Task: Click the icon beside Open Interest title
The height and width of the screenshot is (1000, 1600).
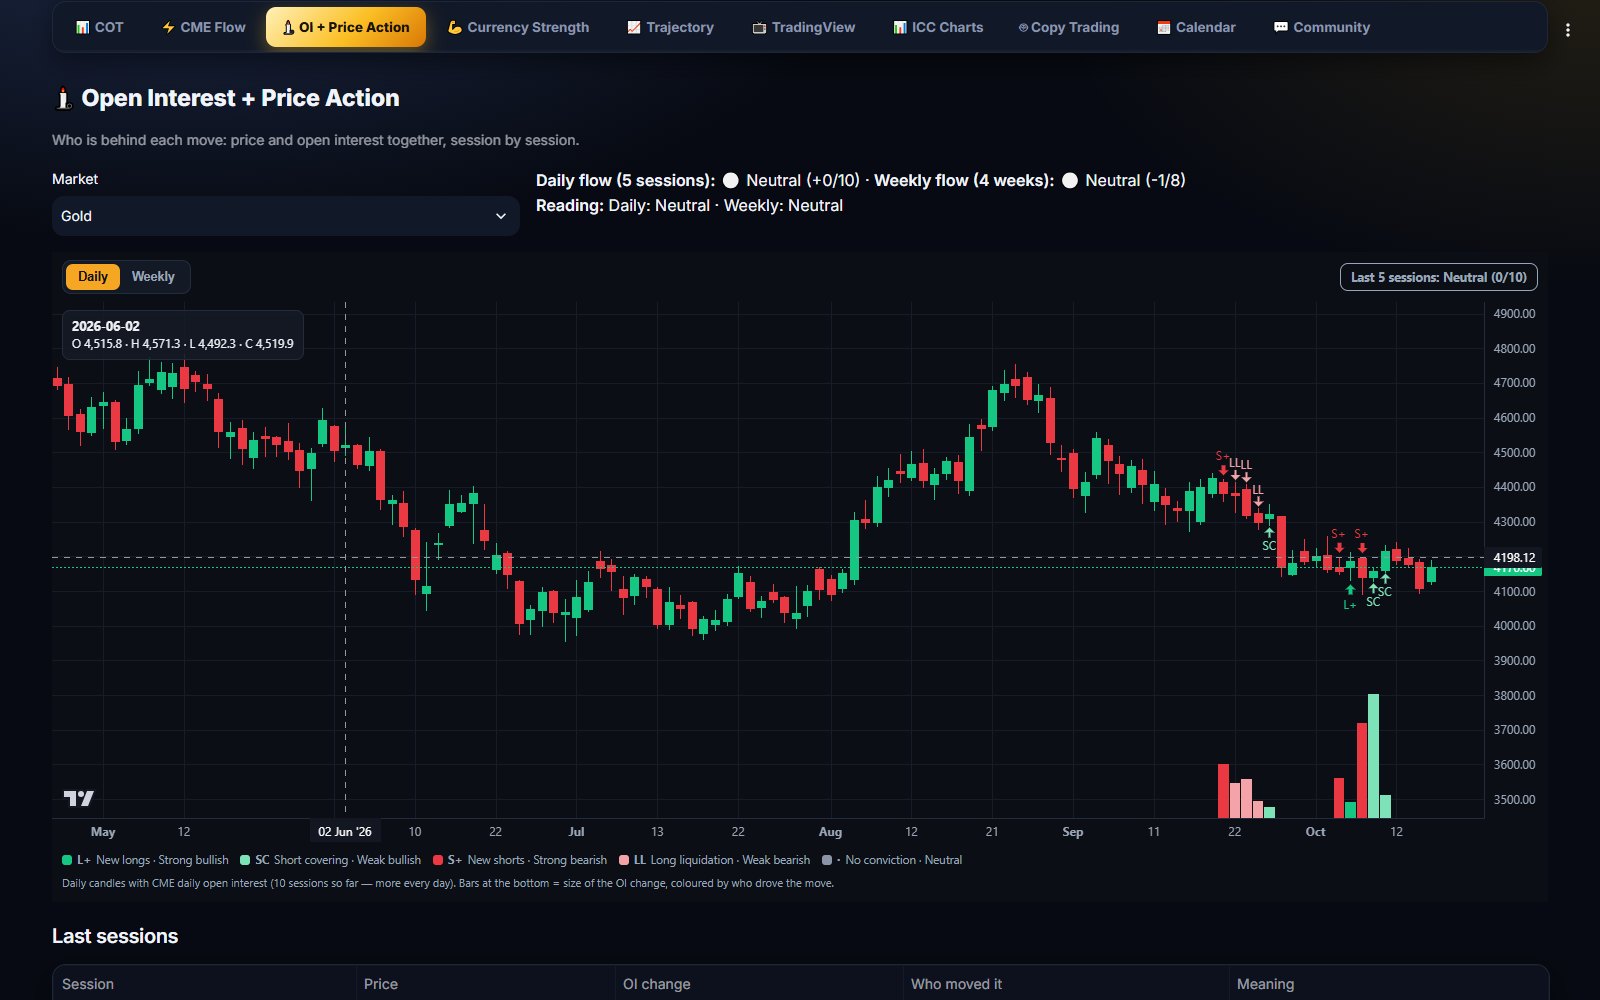Action: [x=63, y=98]
